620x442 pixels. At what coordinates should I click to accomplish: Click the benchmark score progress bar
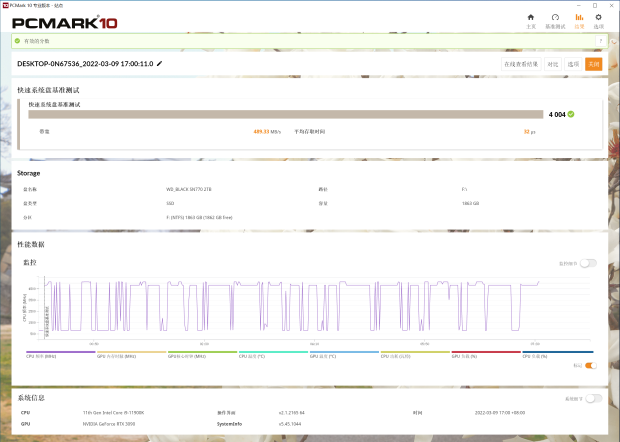(285, 114)
